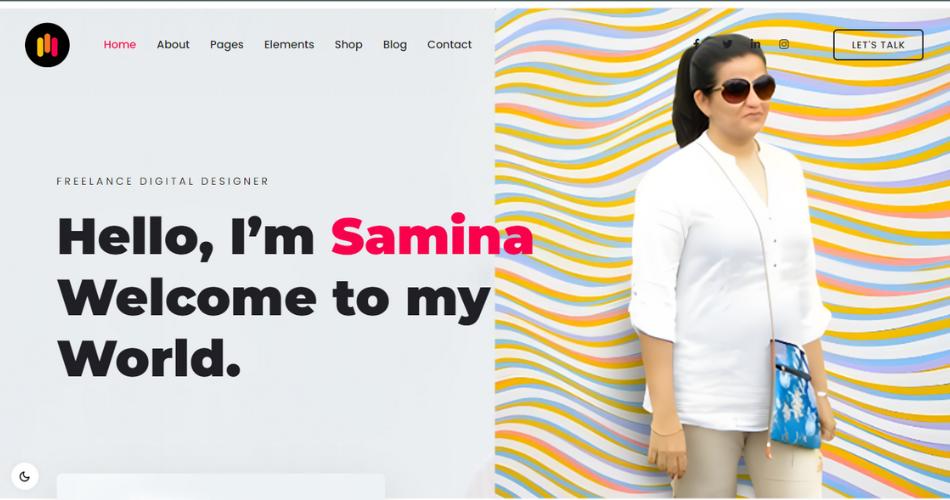This screenshot has height=500, width=950.
Task: Toggle dark mode with moon icon
Action: [x=25, y=476]
